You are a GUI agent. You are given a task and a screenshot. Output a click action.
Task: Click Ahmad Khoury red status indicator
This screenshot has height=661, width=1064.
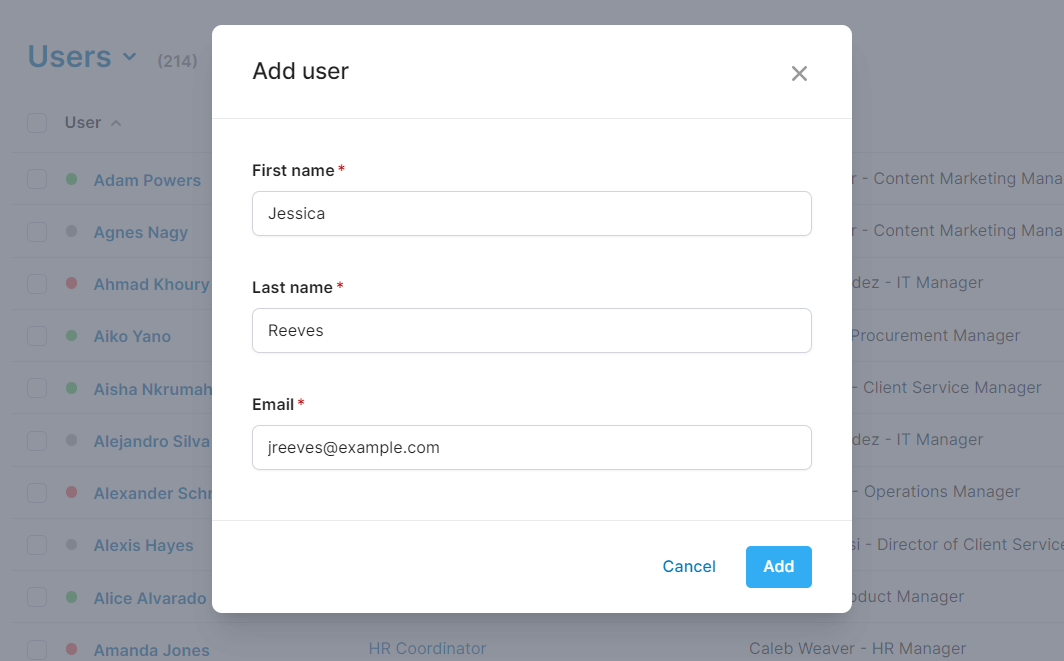[71, 283]
